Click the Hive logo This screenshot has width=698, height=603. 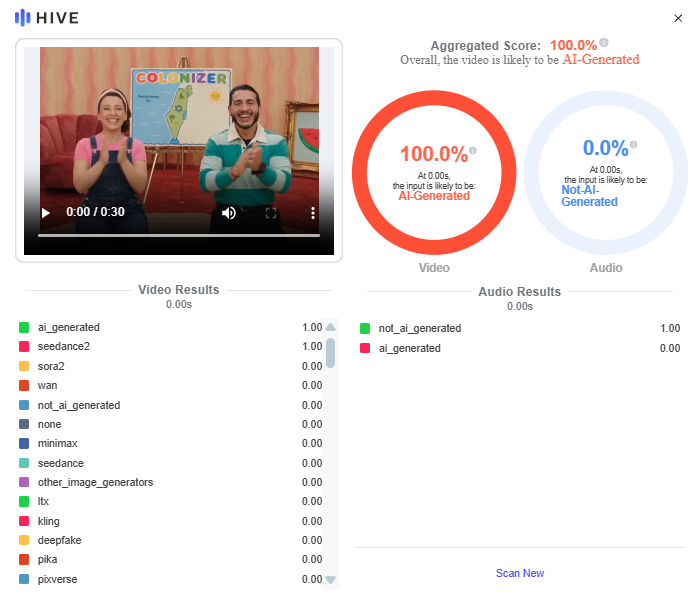tap(47, 18)
